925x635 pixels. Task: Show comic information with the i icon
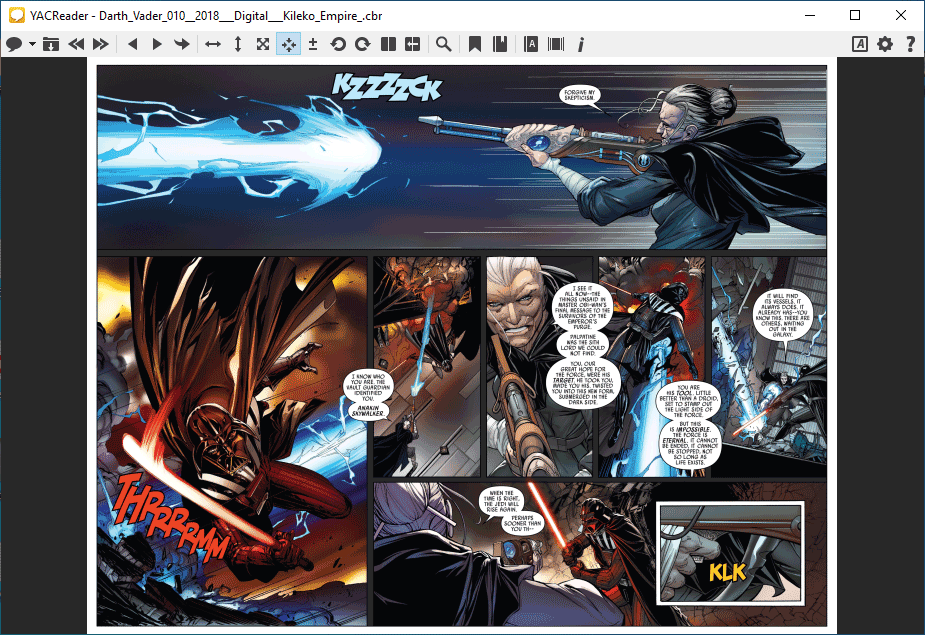[581, 44]
